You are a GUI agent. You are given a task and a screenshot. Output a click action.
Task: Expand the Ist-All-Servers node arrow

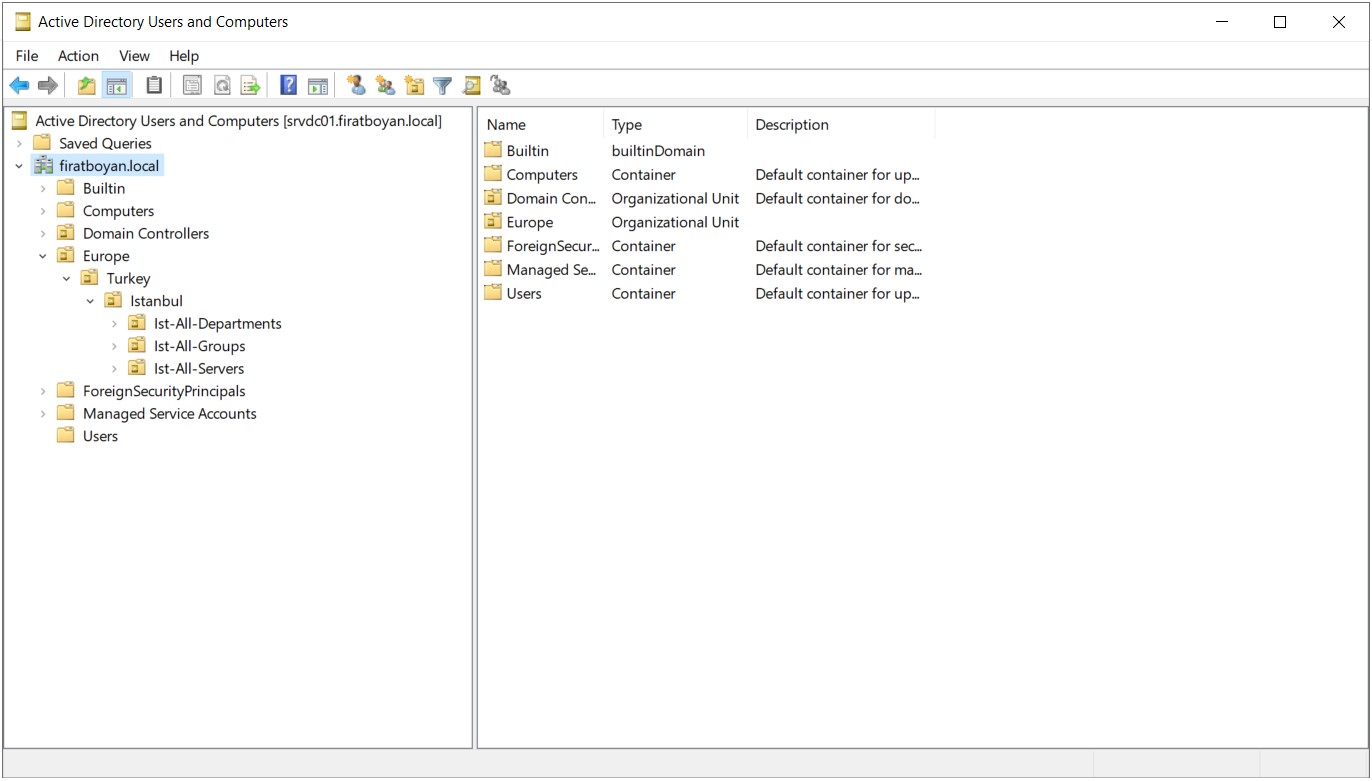click(114, 368)
